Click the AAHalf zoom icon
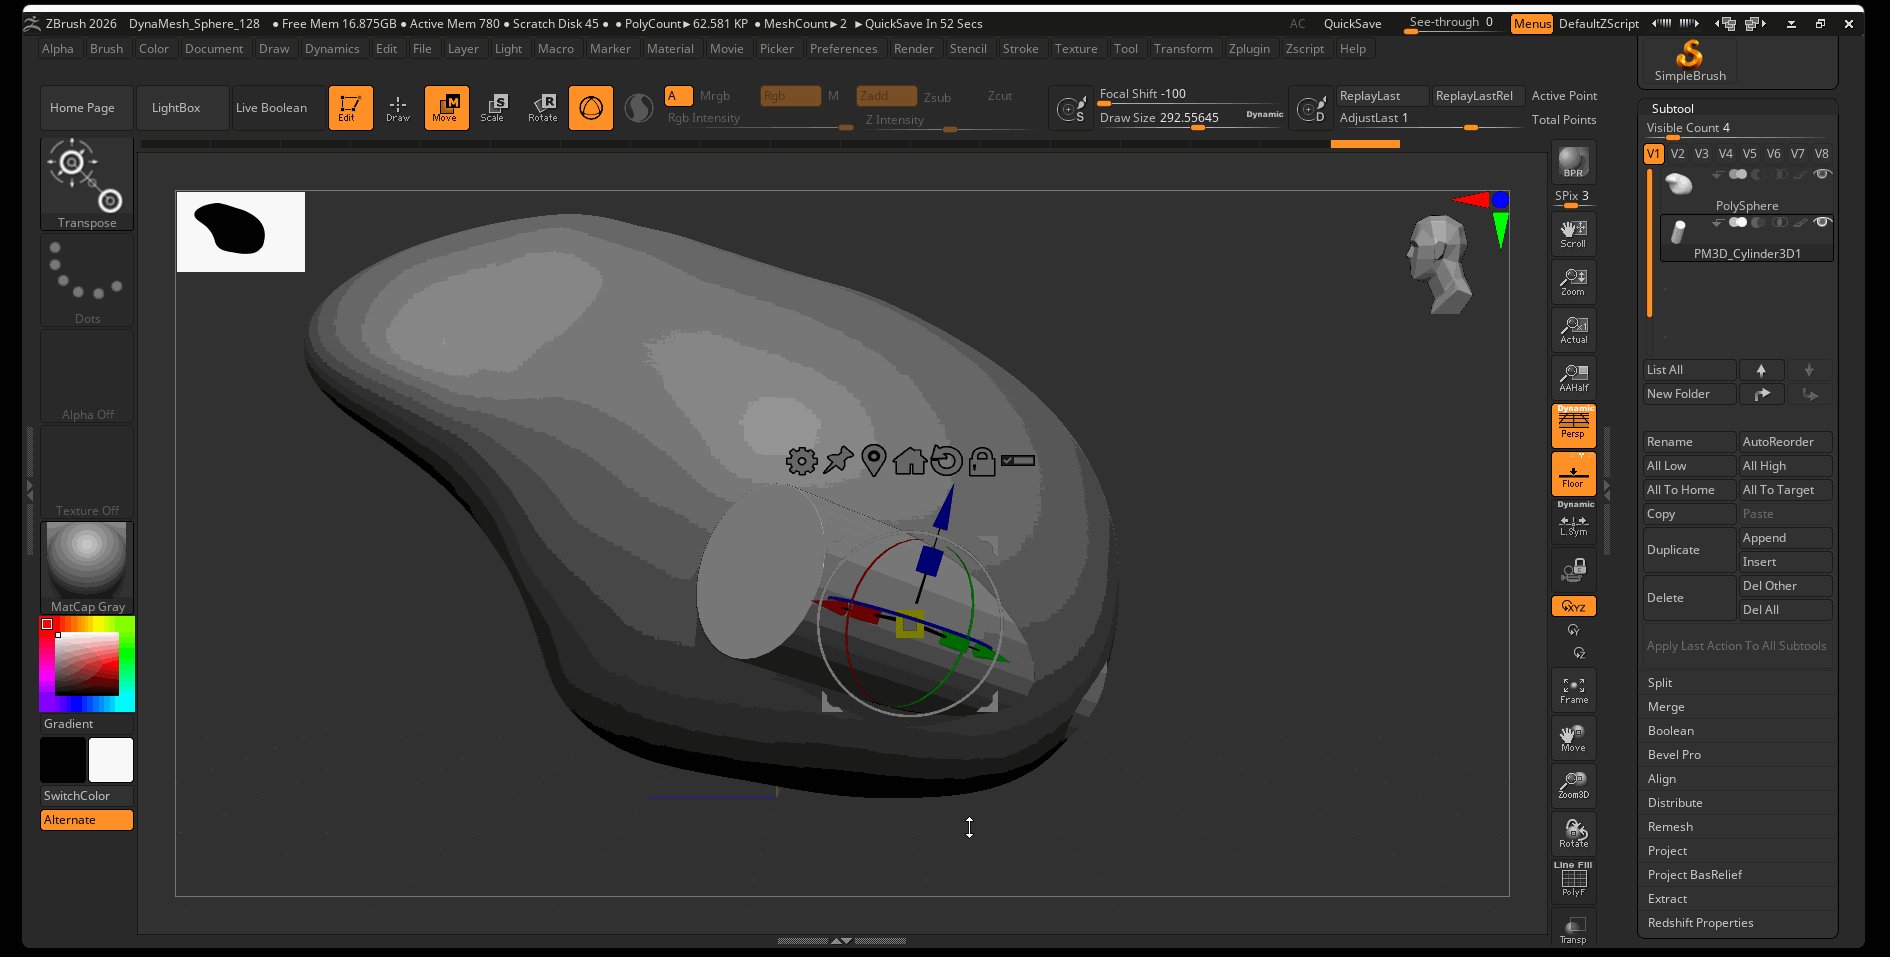 pyautogui.click(x=1573, y=378)
